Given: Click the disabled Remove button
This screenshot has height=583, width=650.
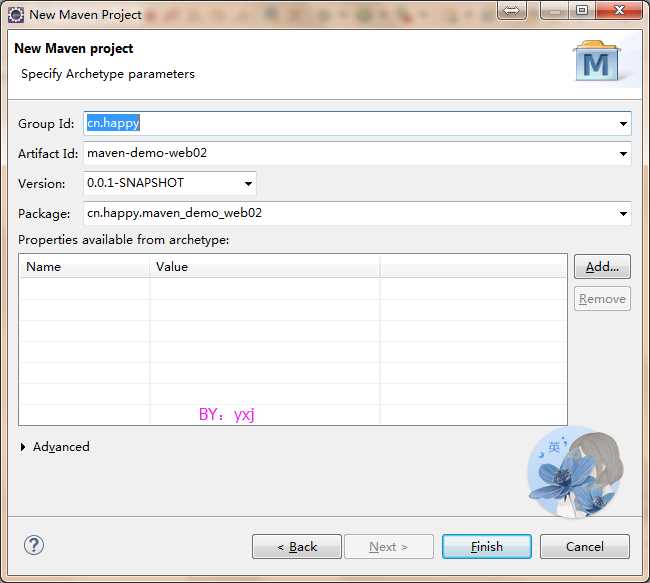Looking at the screenshot, I should pos(602,299).
